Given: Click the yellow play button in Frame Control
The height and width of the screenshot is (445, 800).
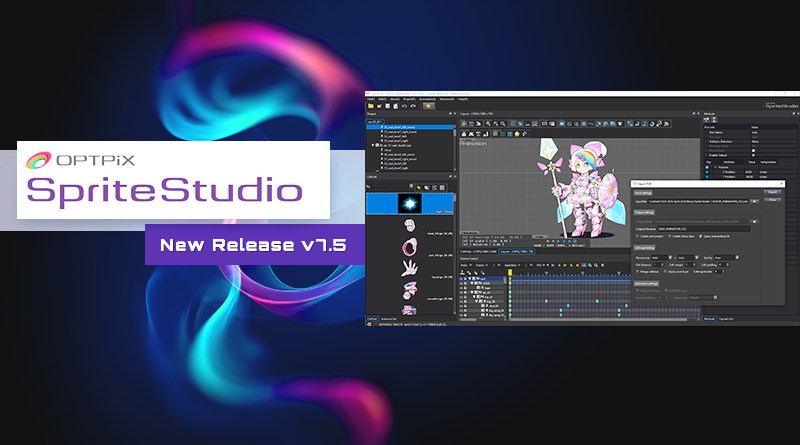Looking at the screenshot, I should [x=565, y=265].
